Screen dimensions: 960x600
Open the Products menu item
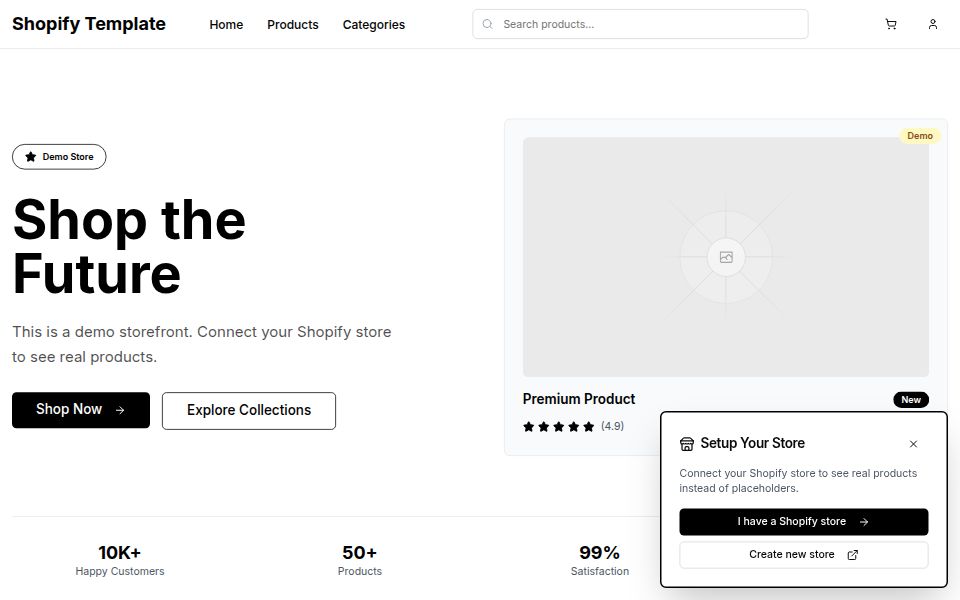click(292, 24)
